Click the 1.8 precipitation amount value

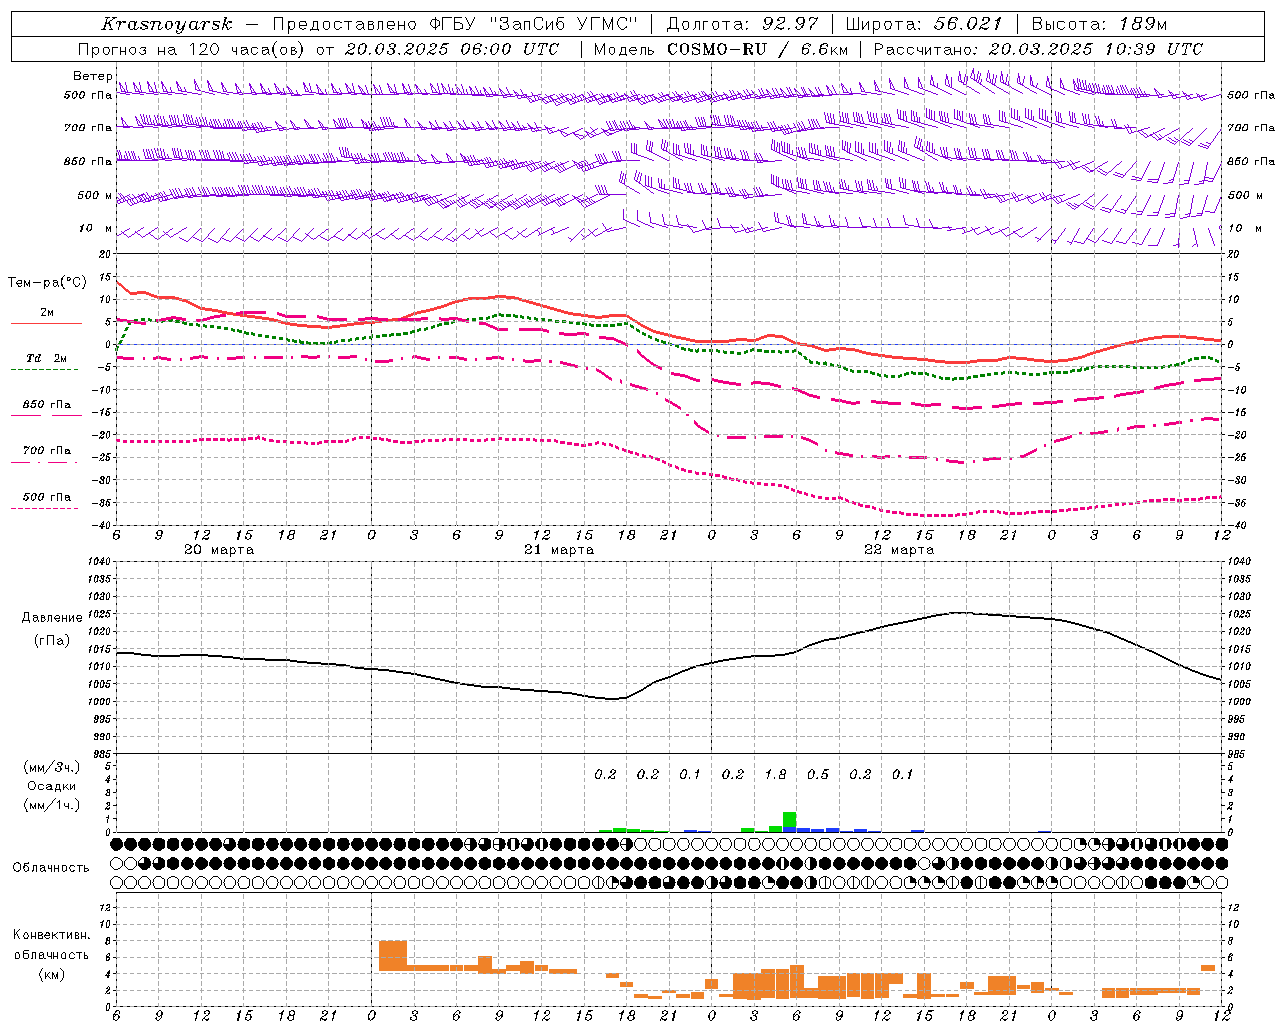click(x=775, y=775)
